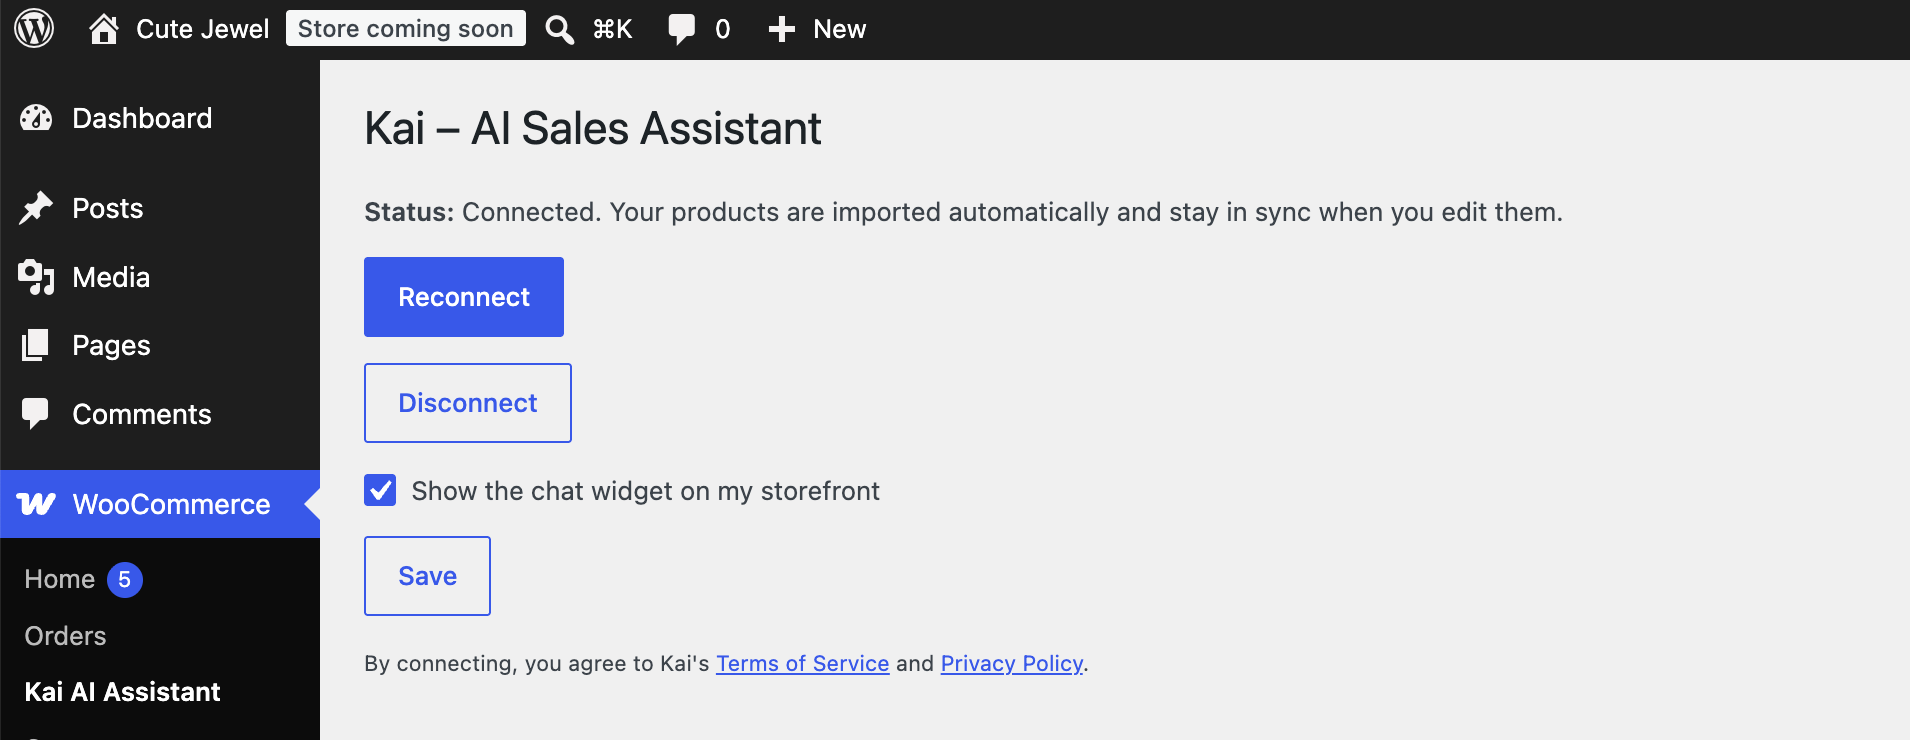The width and height of the screenshot is (1910, 740).
Task: Save the Kai settings
Action: click(427, 576)
